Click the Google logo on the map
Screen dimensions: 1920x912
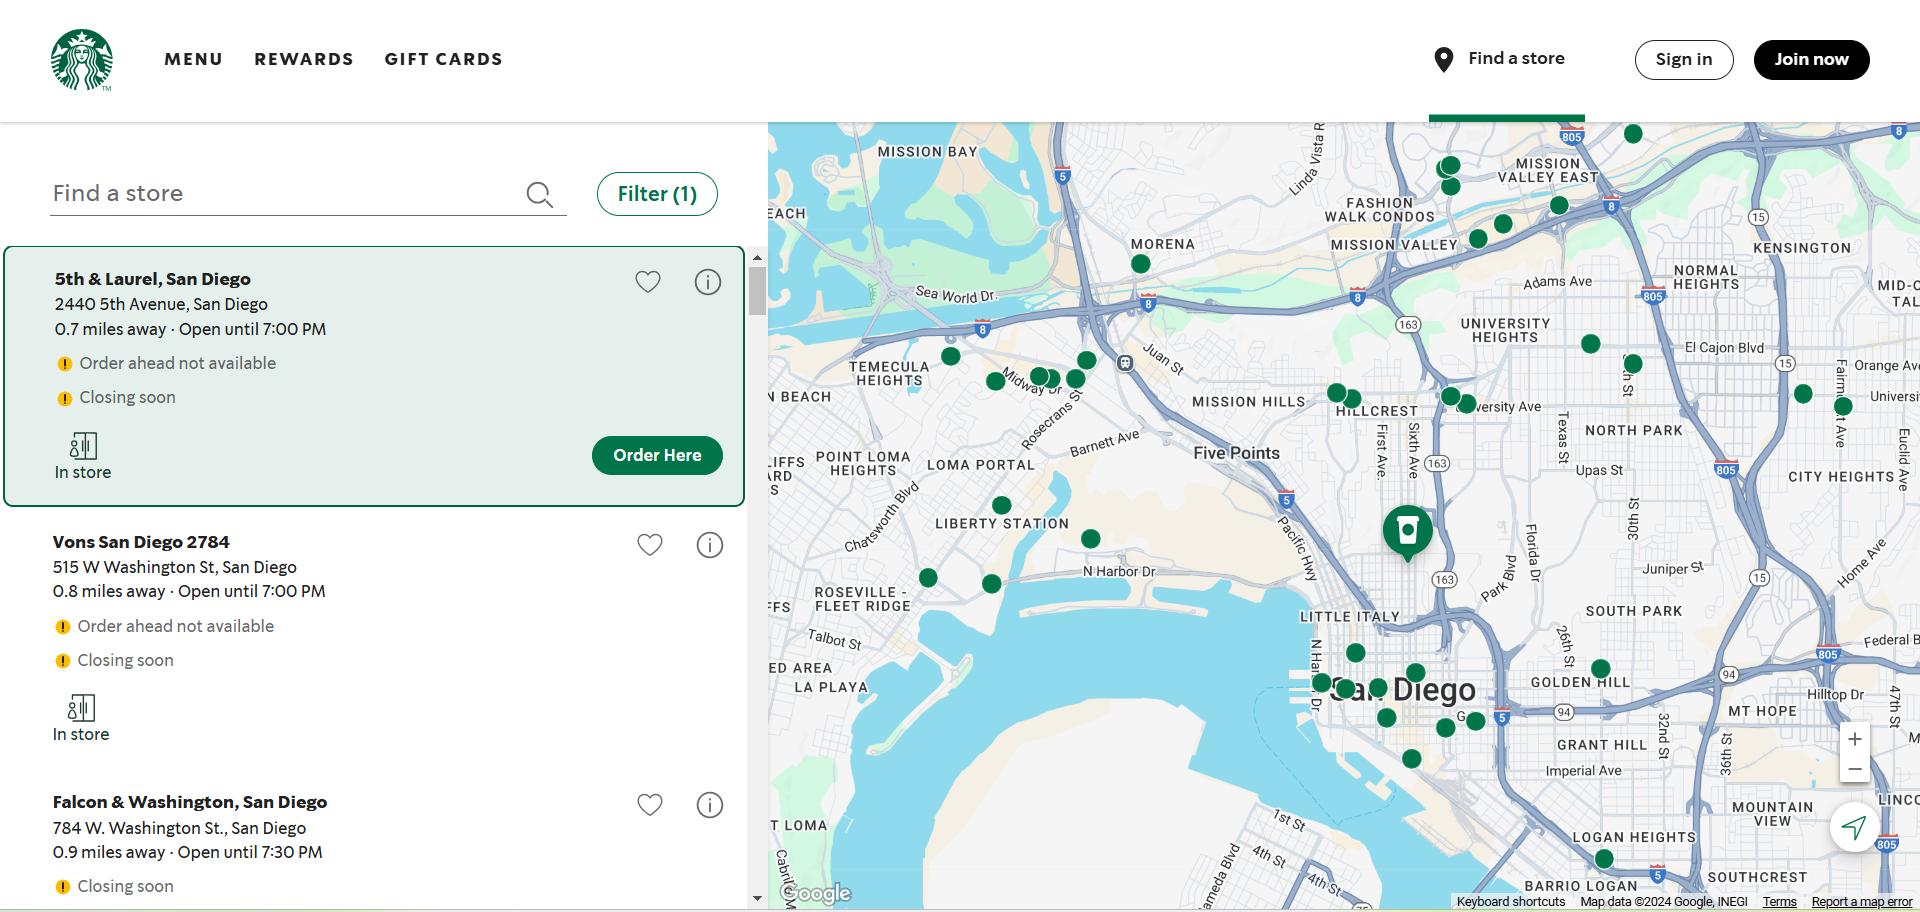[x=816, y=893]
